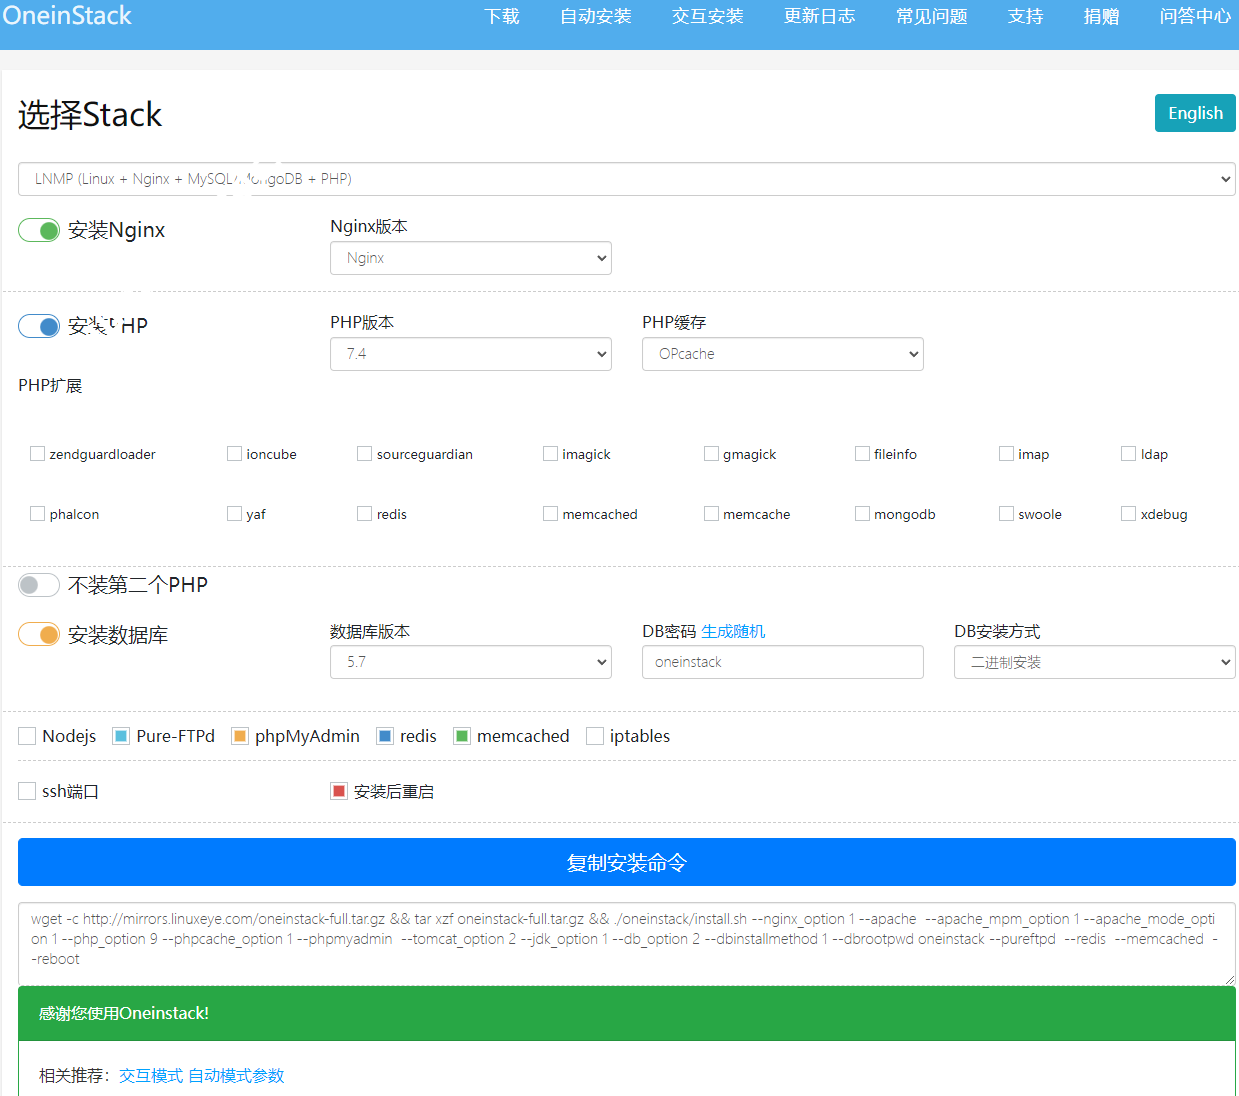1239x1096 pixels.
Task: Check the xdebug PHP extension
Action: pos(1128,514)
